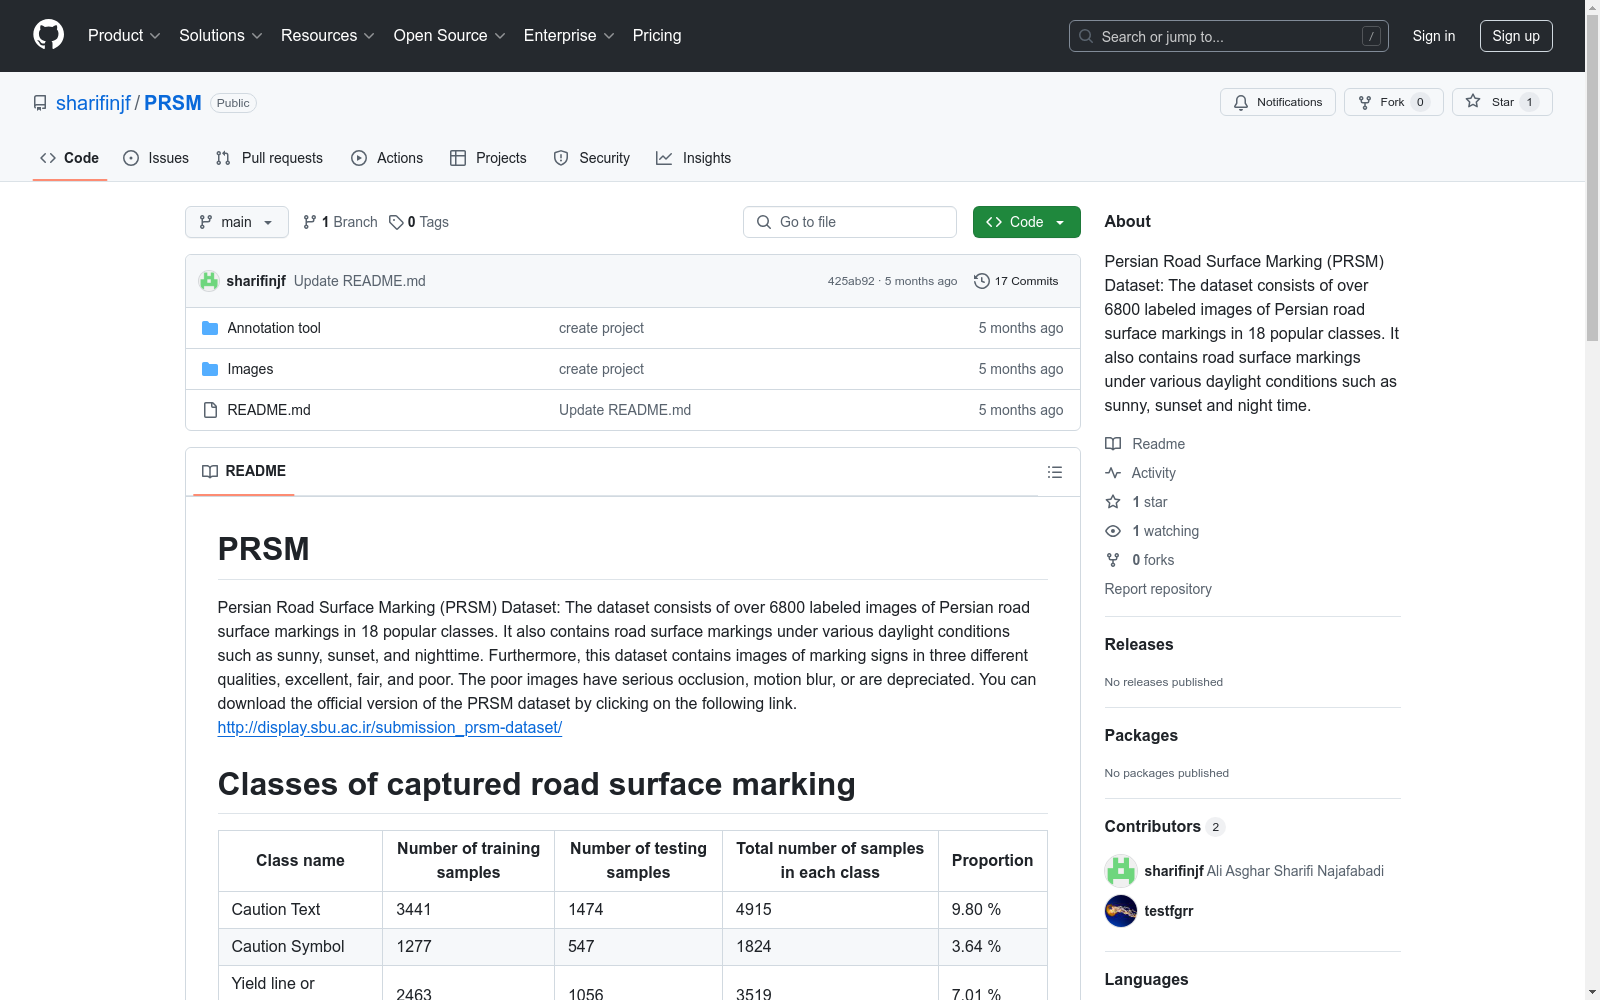The height and width of the screenshot is (1000, 1600).
Task: Click sharifinjf avatar in commit row
Action: (x=209, y=281)
